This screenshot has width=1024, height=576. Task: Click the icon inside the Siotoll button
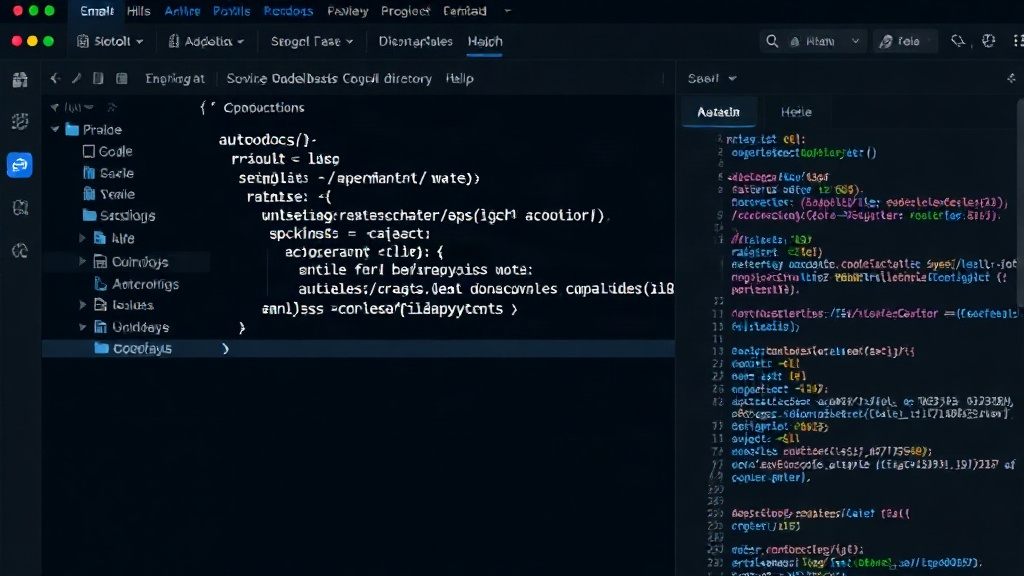pos(83,41)
